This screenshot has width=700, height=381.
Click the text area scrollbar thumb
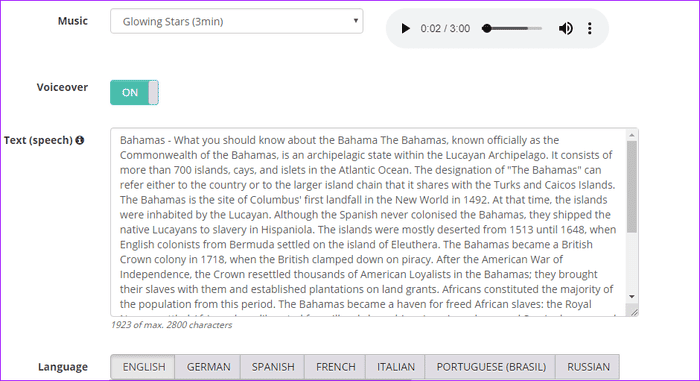(632, 187)
